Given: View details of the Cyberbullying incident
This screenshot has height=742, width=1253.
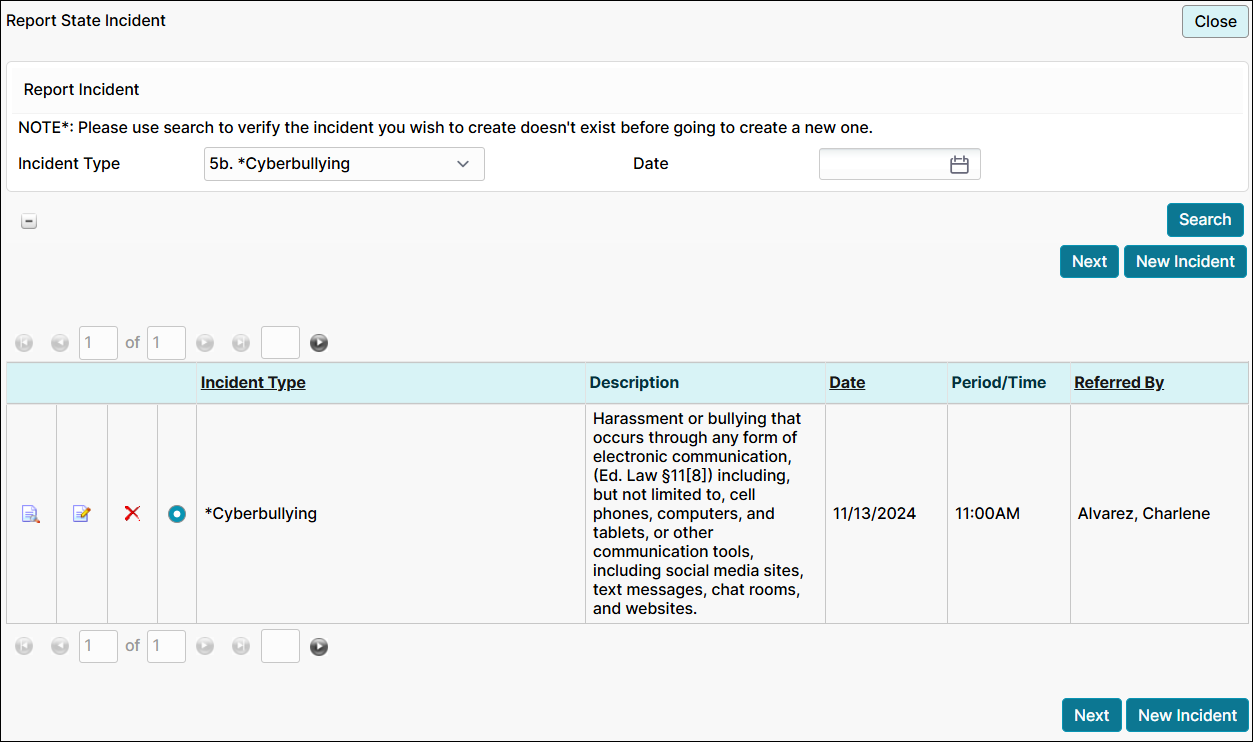Looking at the screenshot, I should pyautogui.click(x=31, y=514).
